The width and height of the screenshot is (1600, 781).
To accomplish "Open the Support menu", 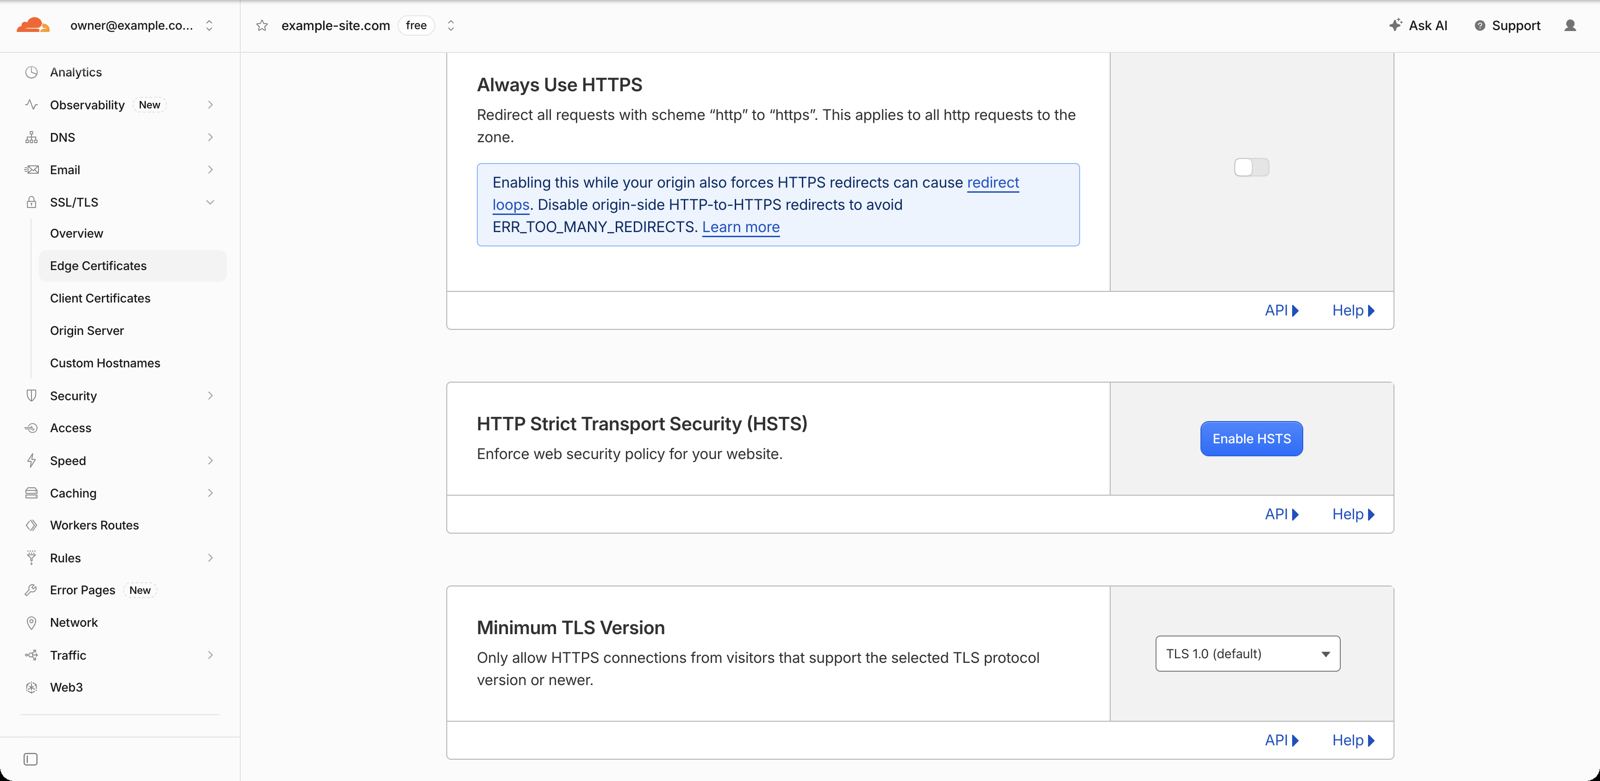I will (1507, 26).
